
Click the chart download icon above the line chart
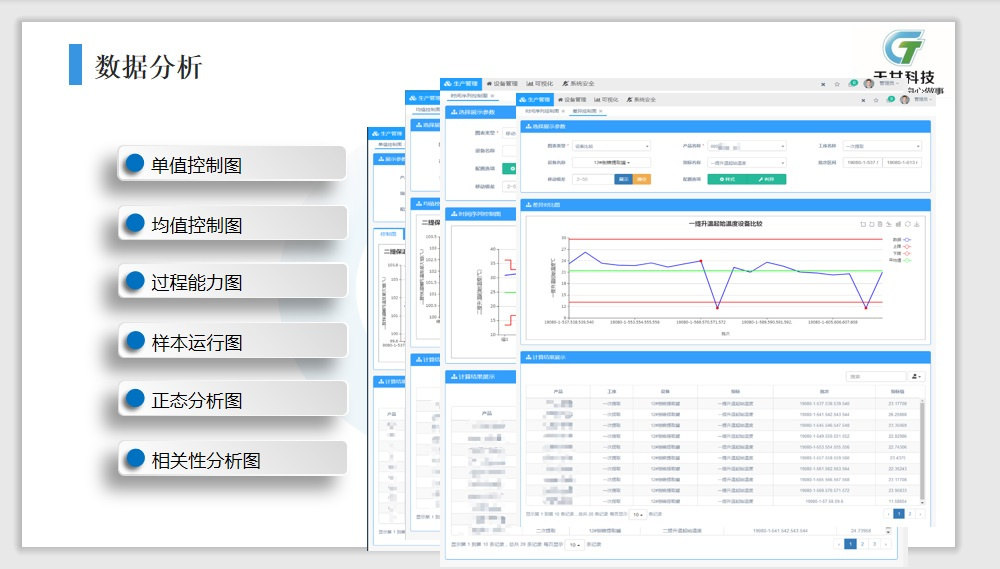[918, 223]
